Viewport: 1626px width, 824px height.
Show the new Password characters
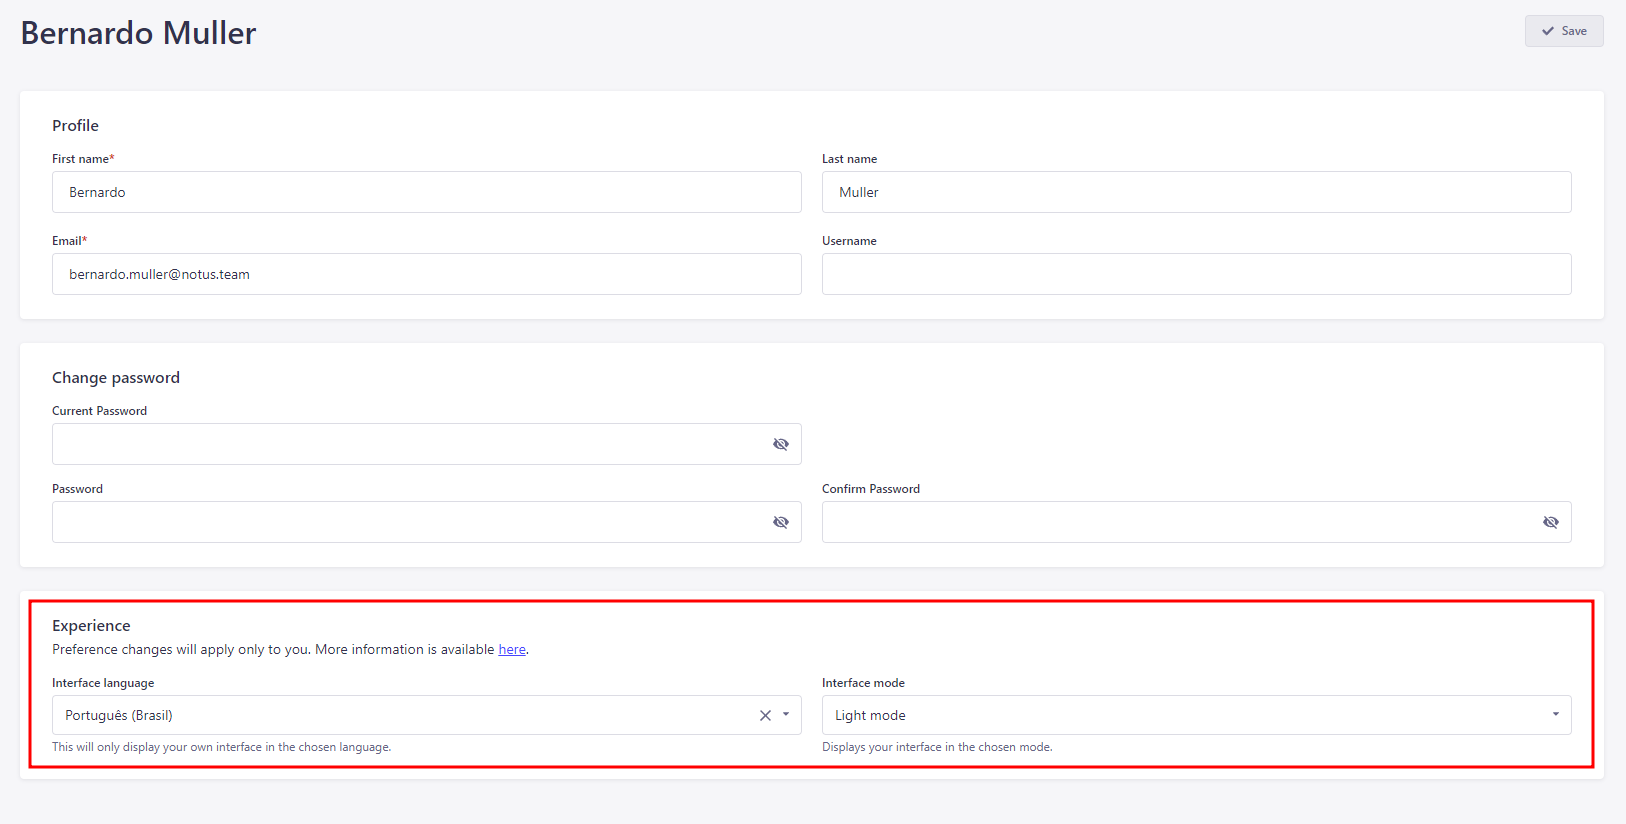(781, 522)
